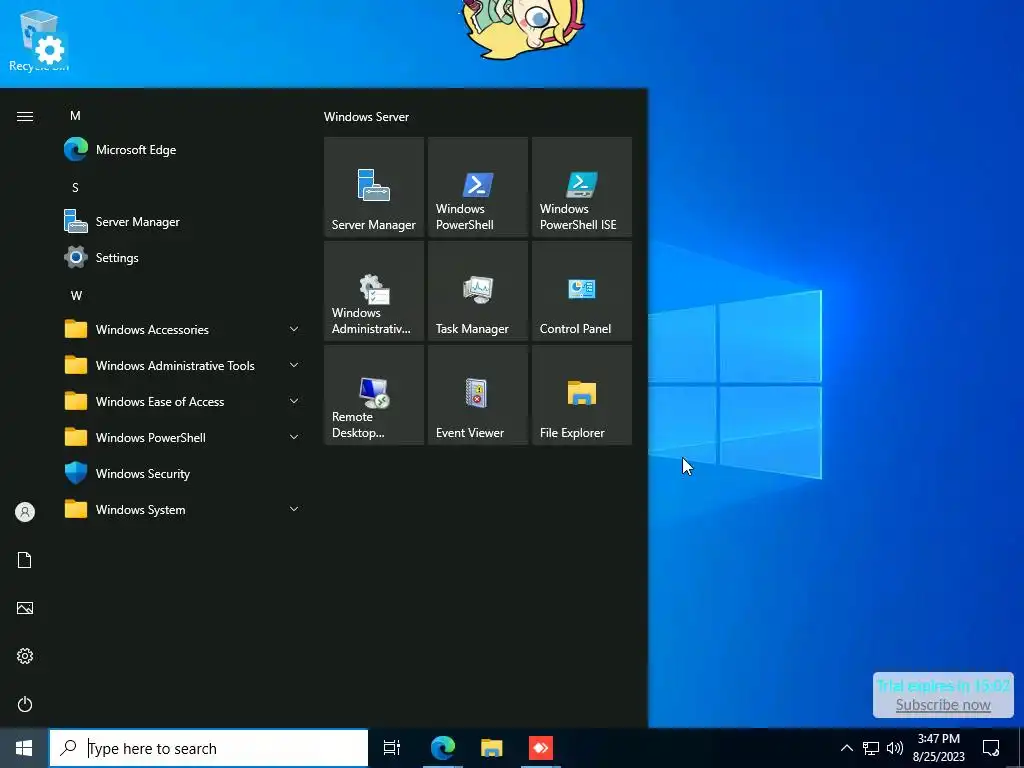Click the Subscribe now link
The width and height of the screenshot is (1024, 768).
[943, 705]
